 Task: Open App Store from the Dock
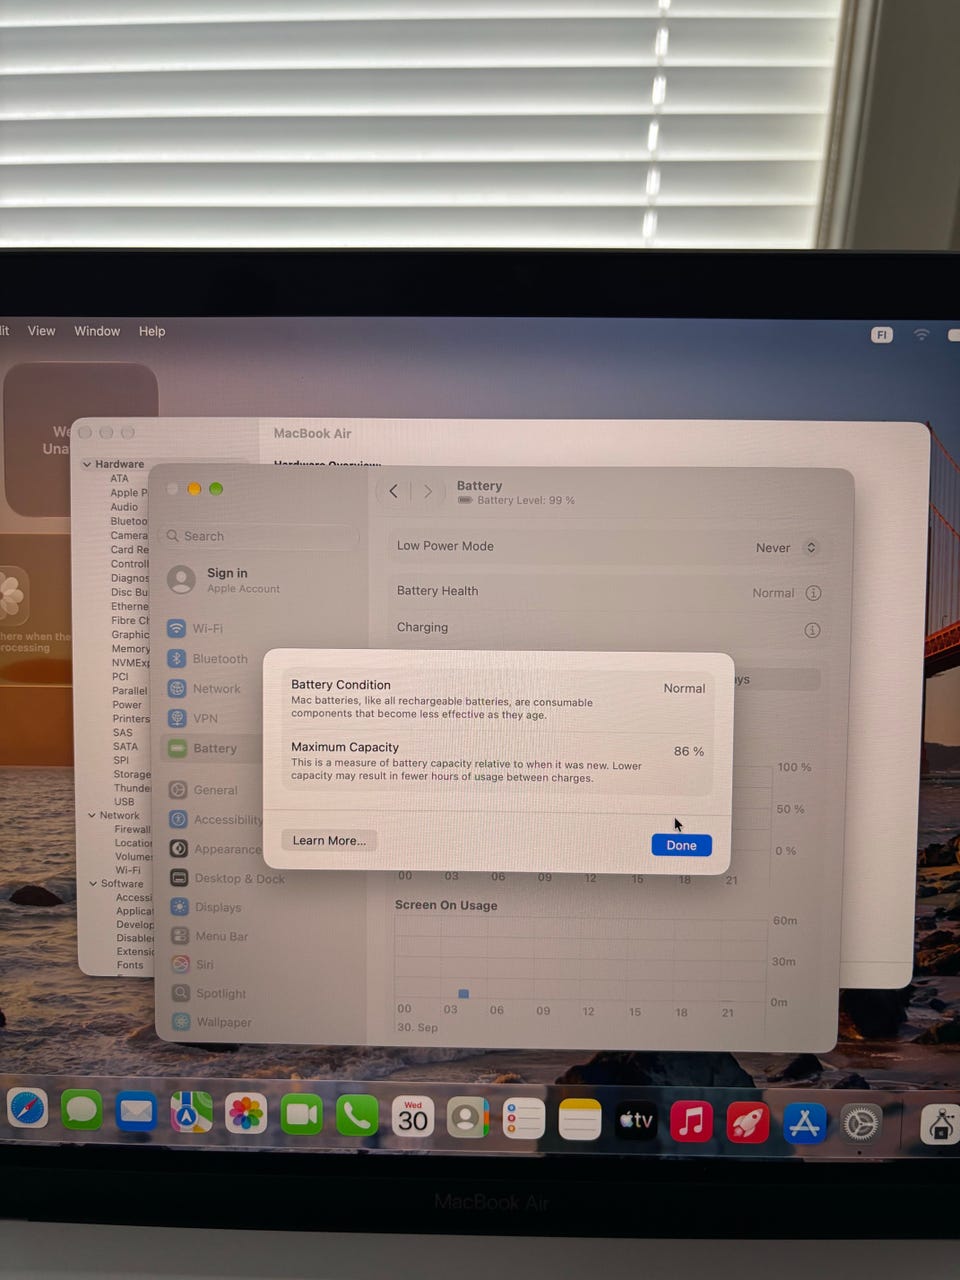[805, 1123]
